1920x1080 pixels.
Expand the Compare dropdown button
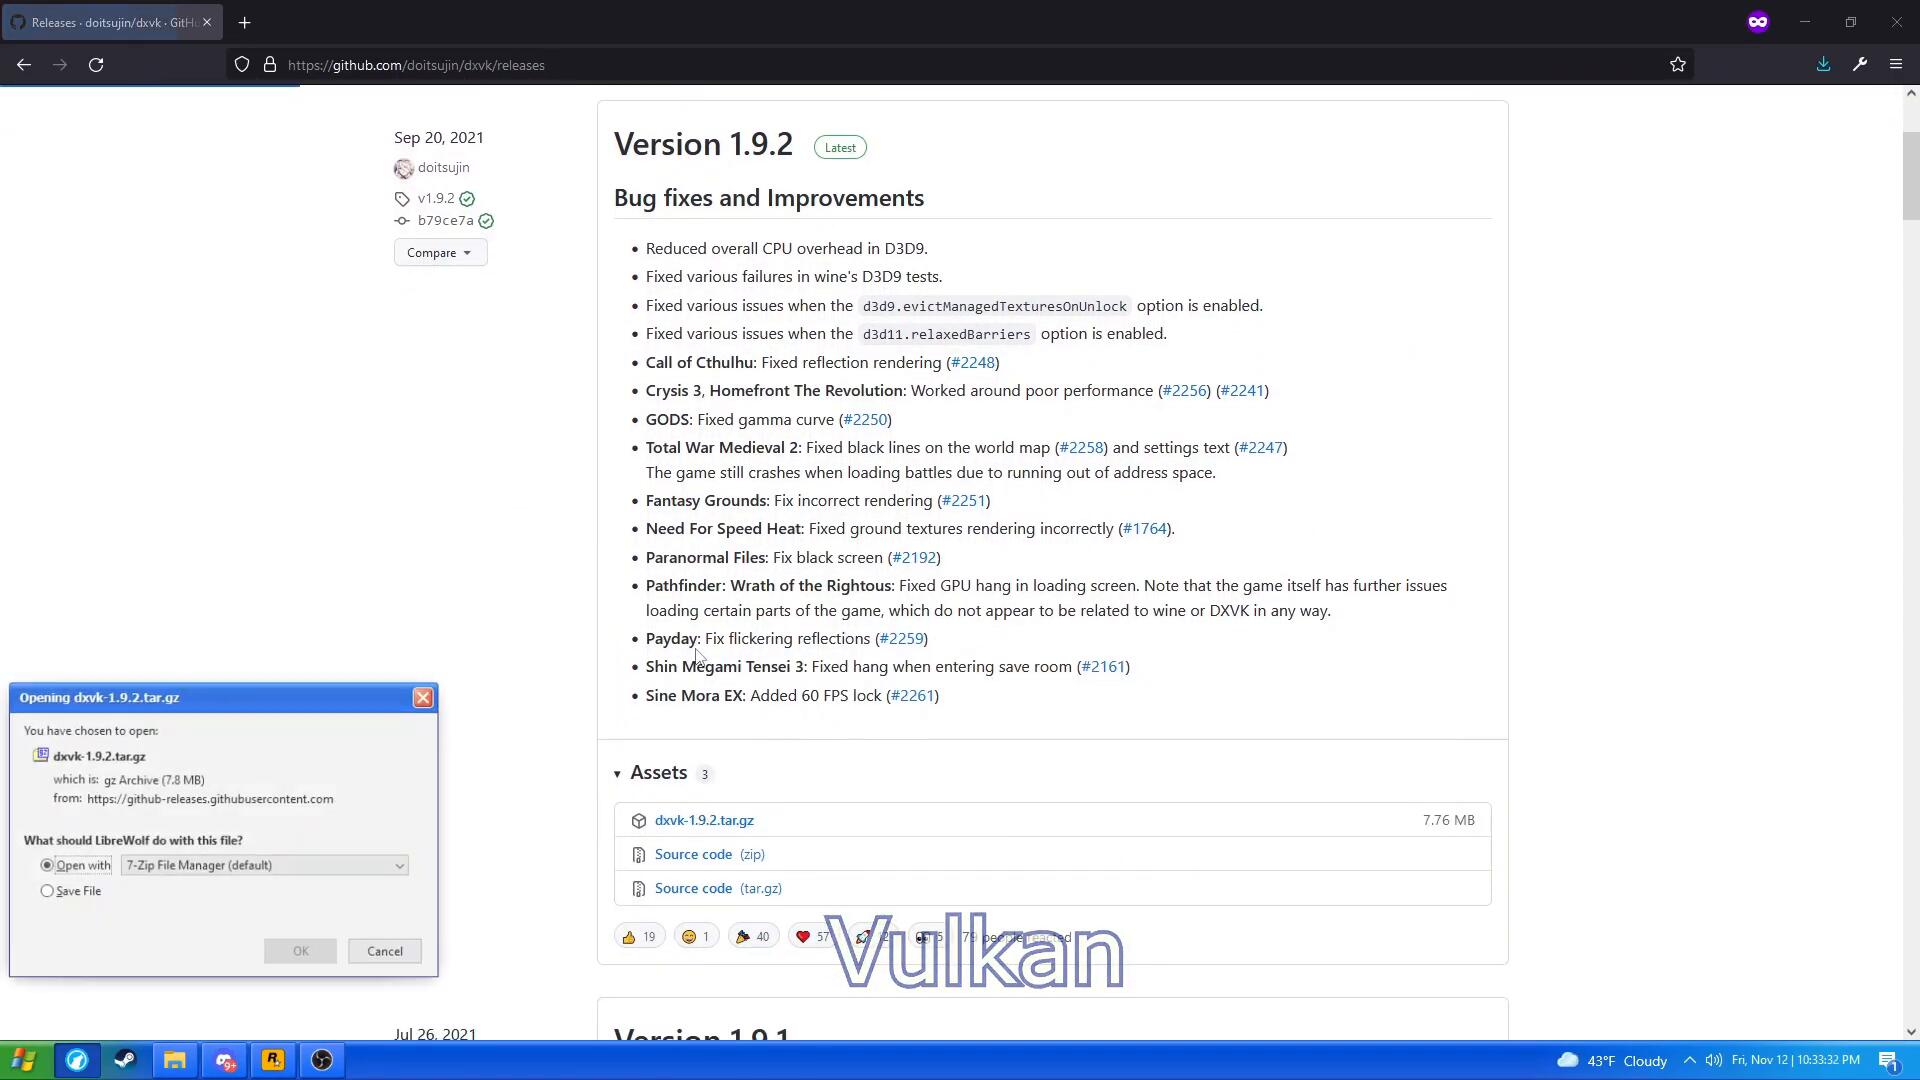440,253
